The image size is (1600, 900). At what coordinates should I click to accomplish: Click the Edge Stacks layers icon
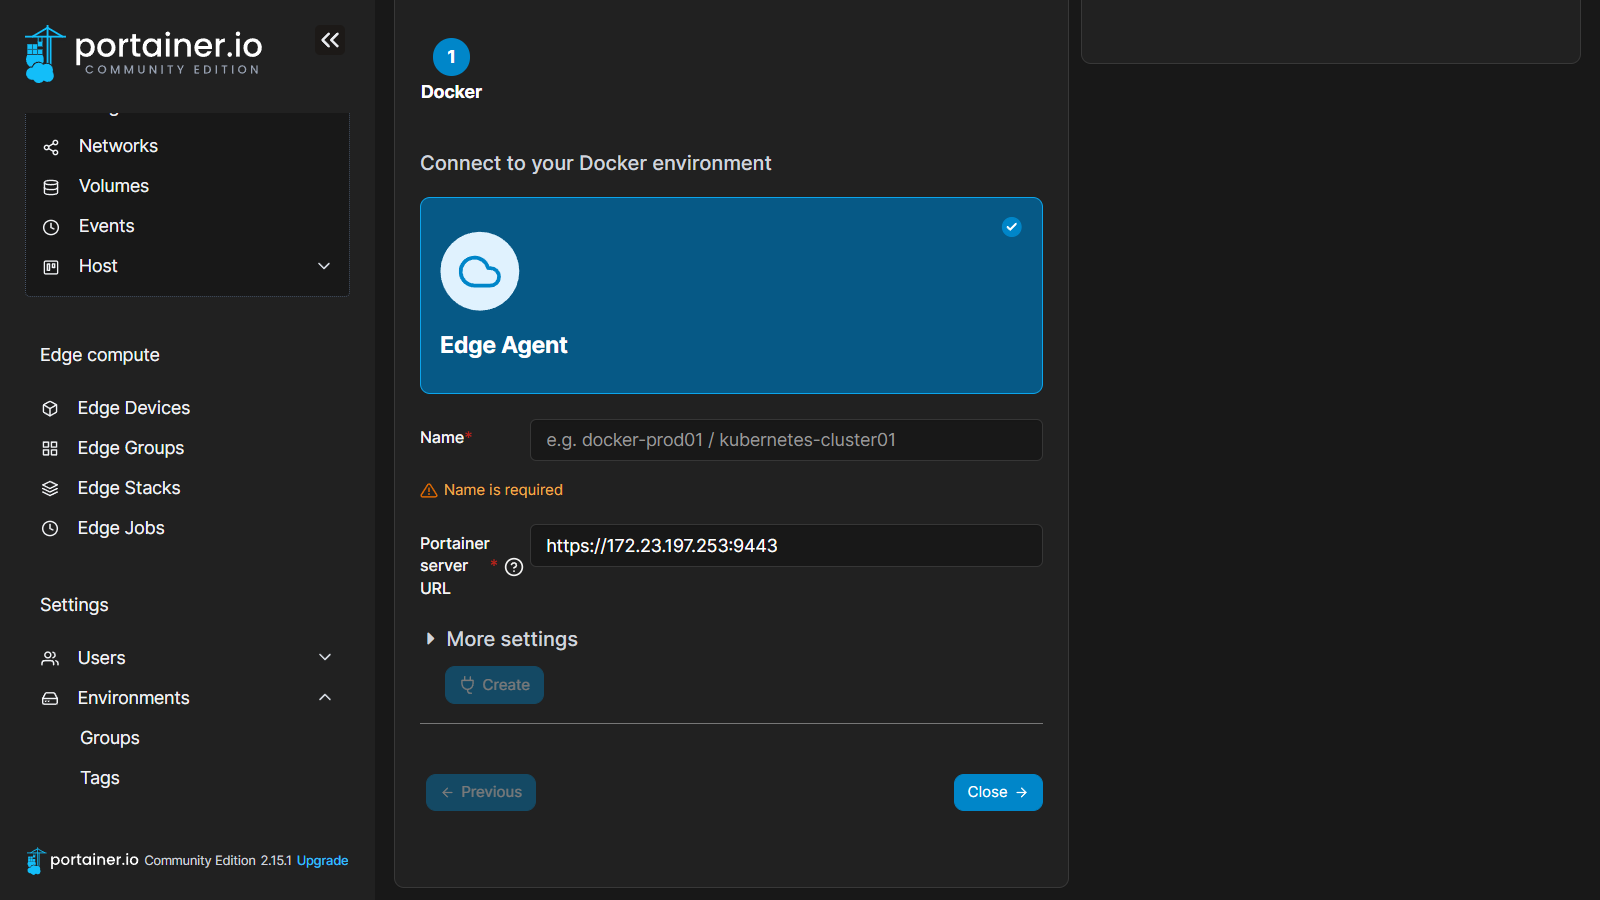coord(50,488)
